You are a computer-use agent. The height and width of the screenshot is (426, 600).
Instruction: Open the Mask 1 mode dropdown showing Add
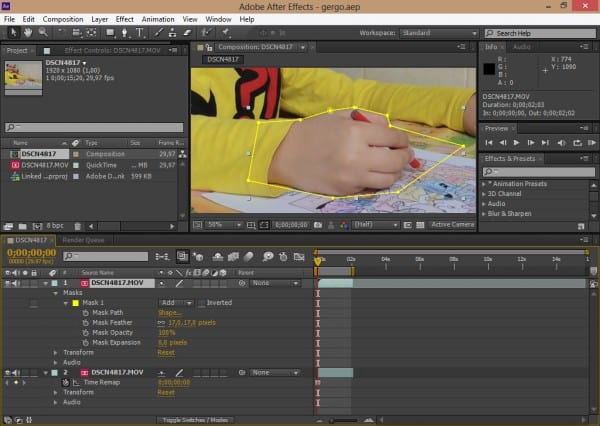coord(175,302)
